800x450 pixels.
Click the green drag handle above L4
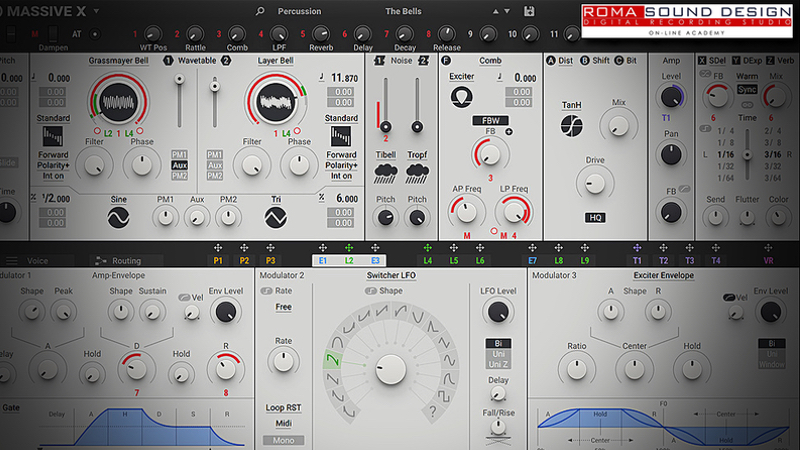coord(428,248)
